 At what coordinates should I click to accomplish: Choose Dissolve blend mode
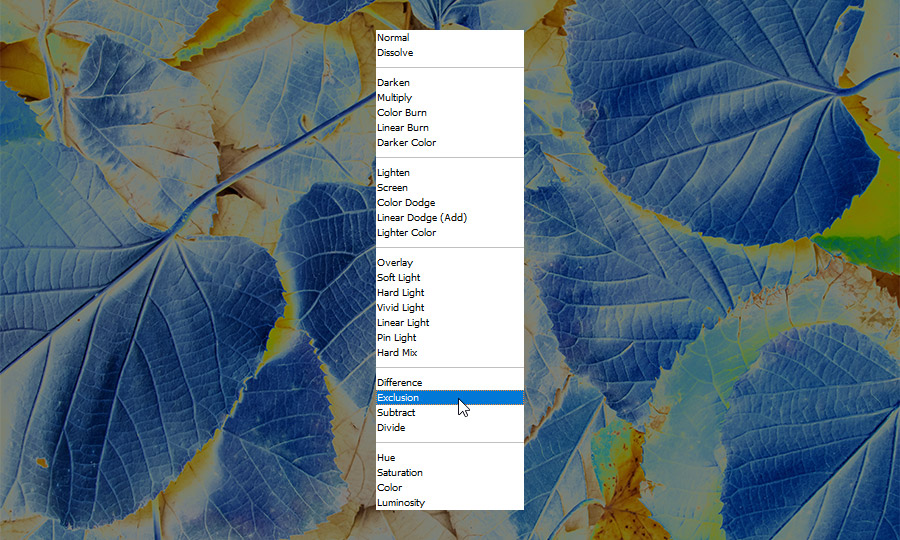coord(449,52)
